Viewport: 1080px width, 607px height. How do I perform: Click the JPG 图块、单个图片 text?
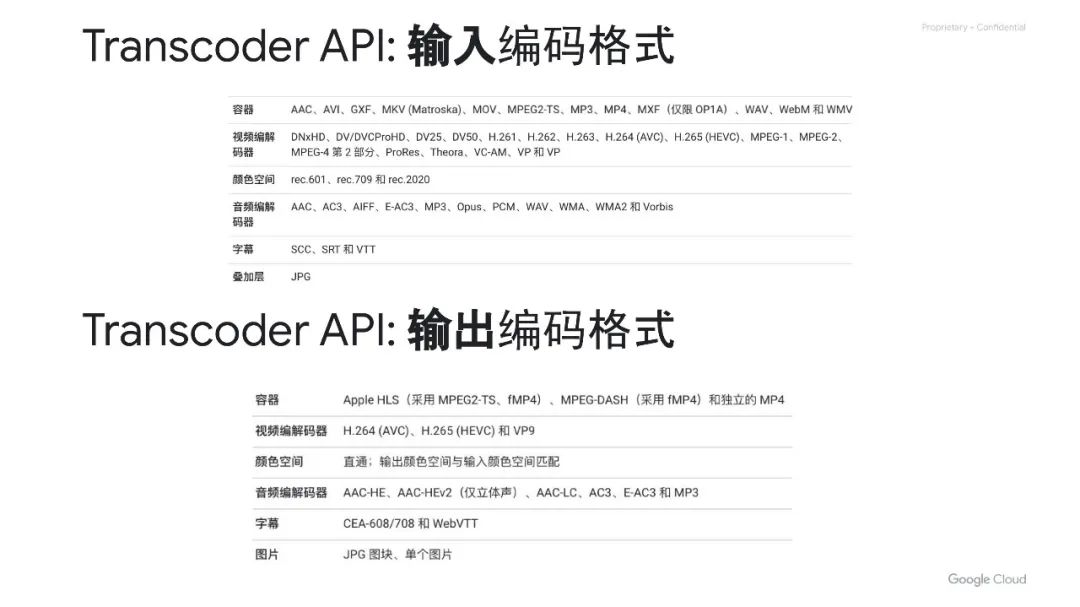tap(397, 554)
